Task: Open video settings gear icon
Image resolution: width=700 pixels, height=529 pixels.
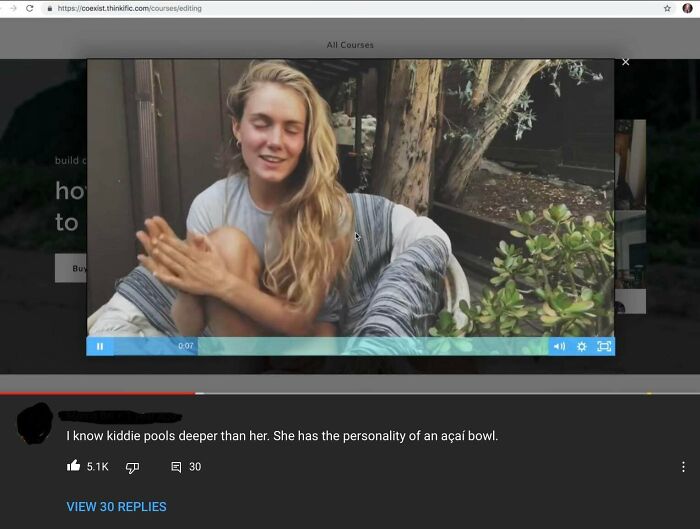Action: [581, 346]
